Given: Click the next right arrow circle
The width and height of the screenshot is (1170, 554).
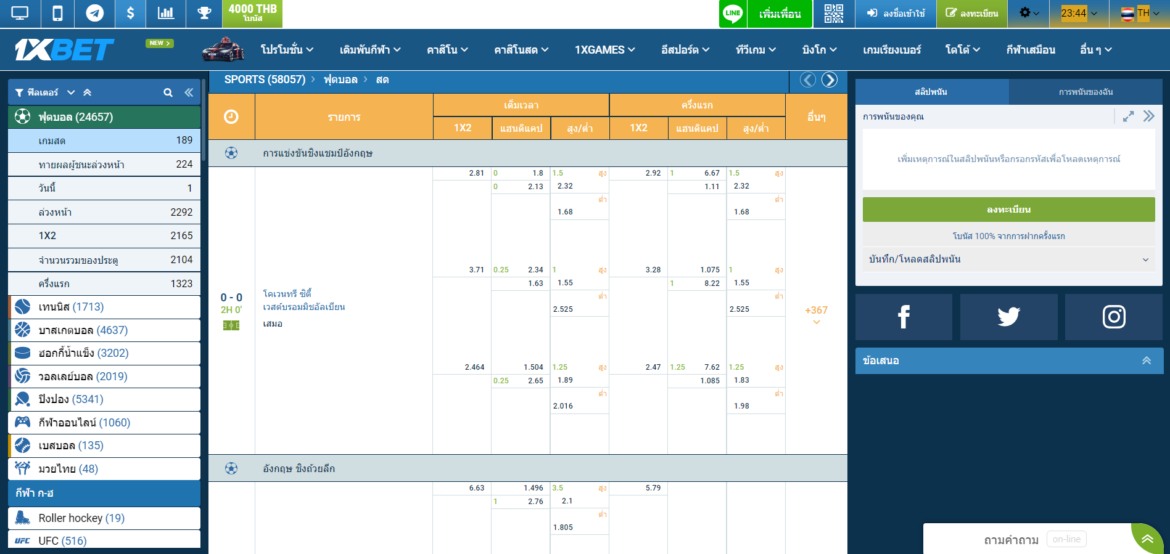Looking at the screenshot, I should [x=829, y=80].
